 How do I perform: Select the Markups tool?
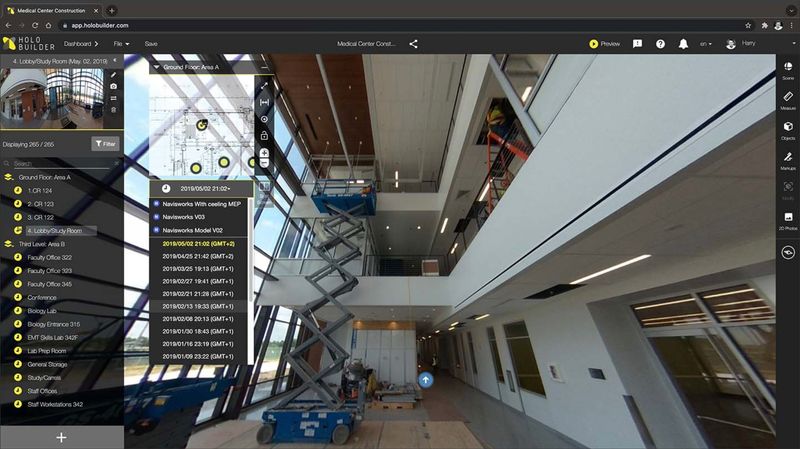point(788,160)
